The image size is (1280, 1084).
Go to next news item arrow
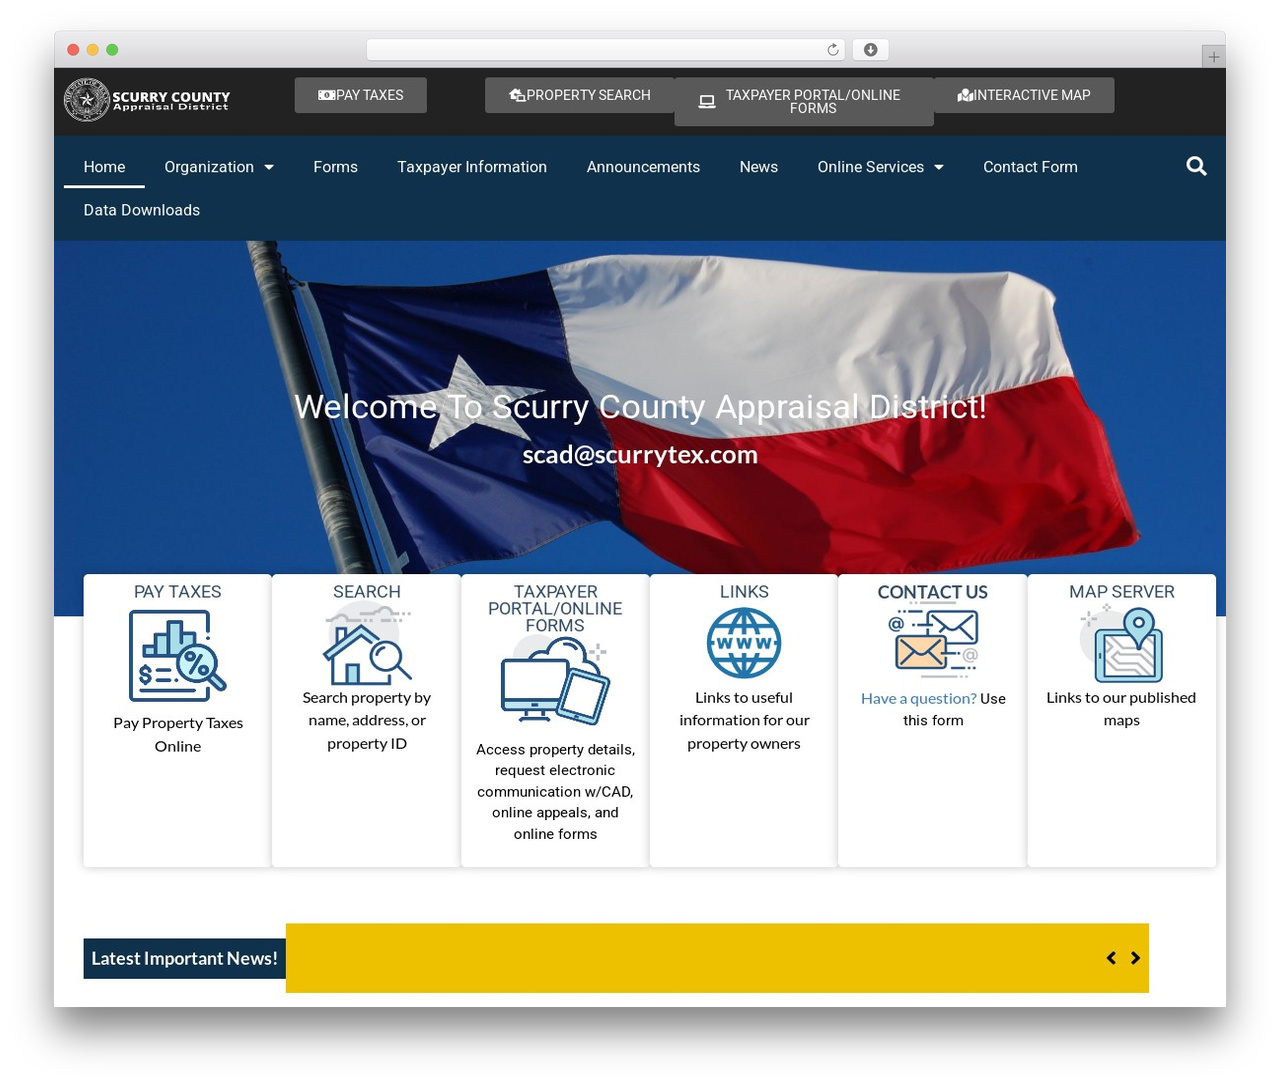tap(1135, 958)
